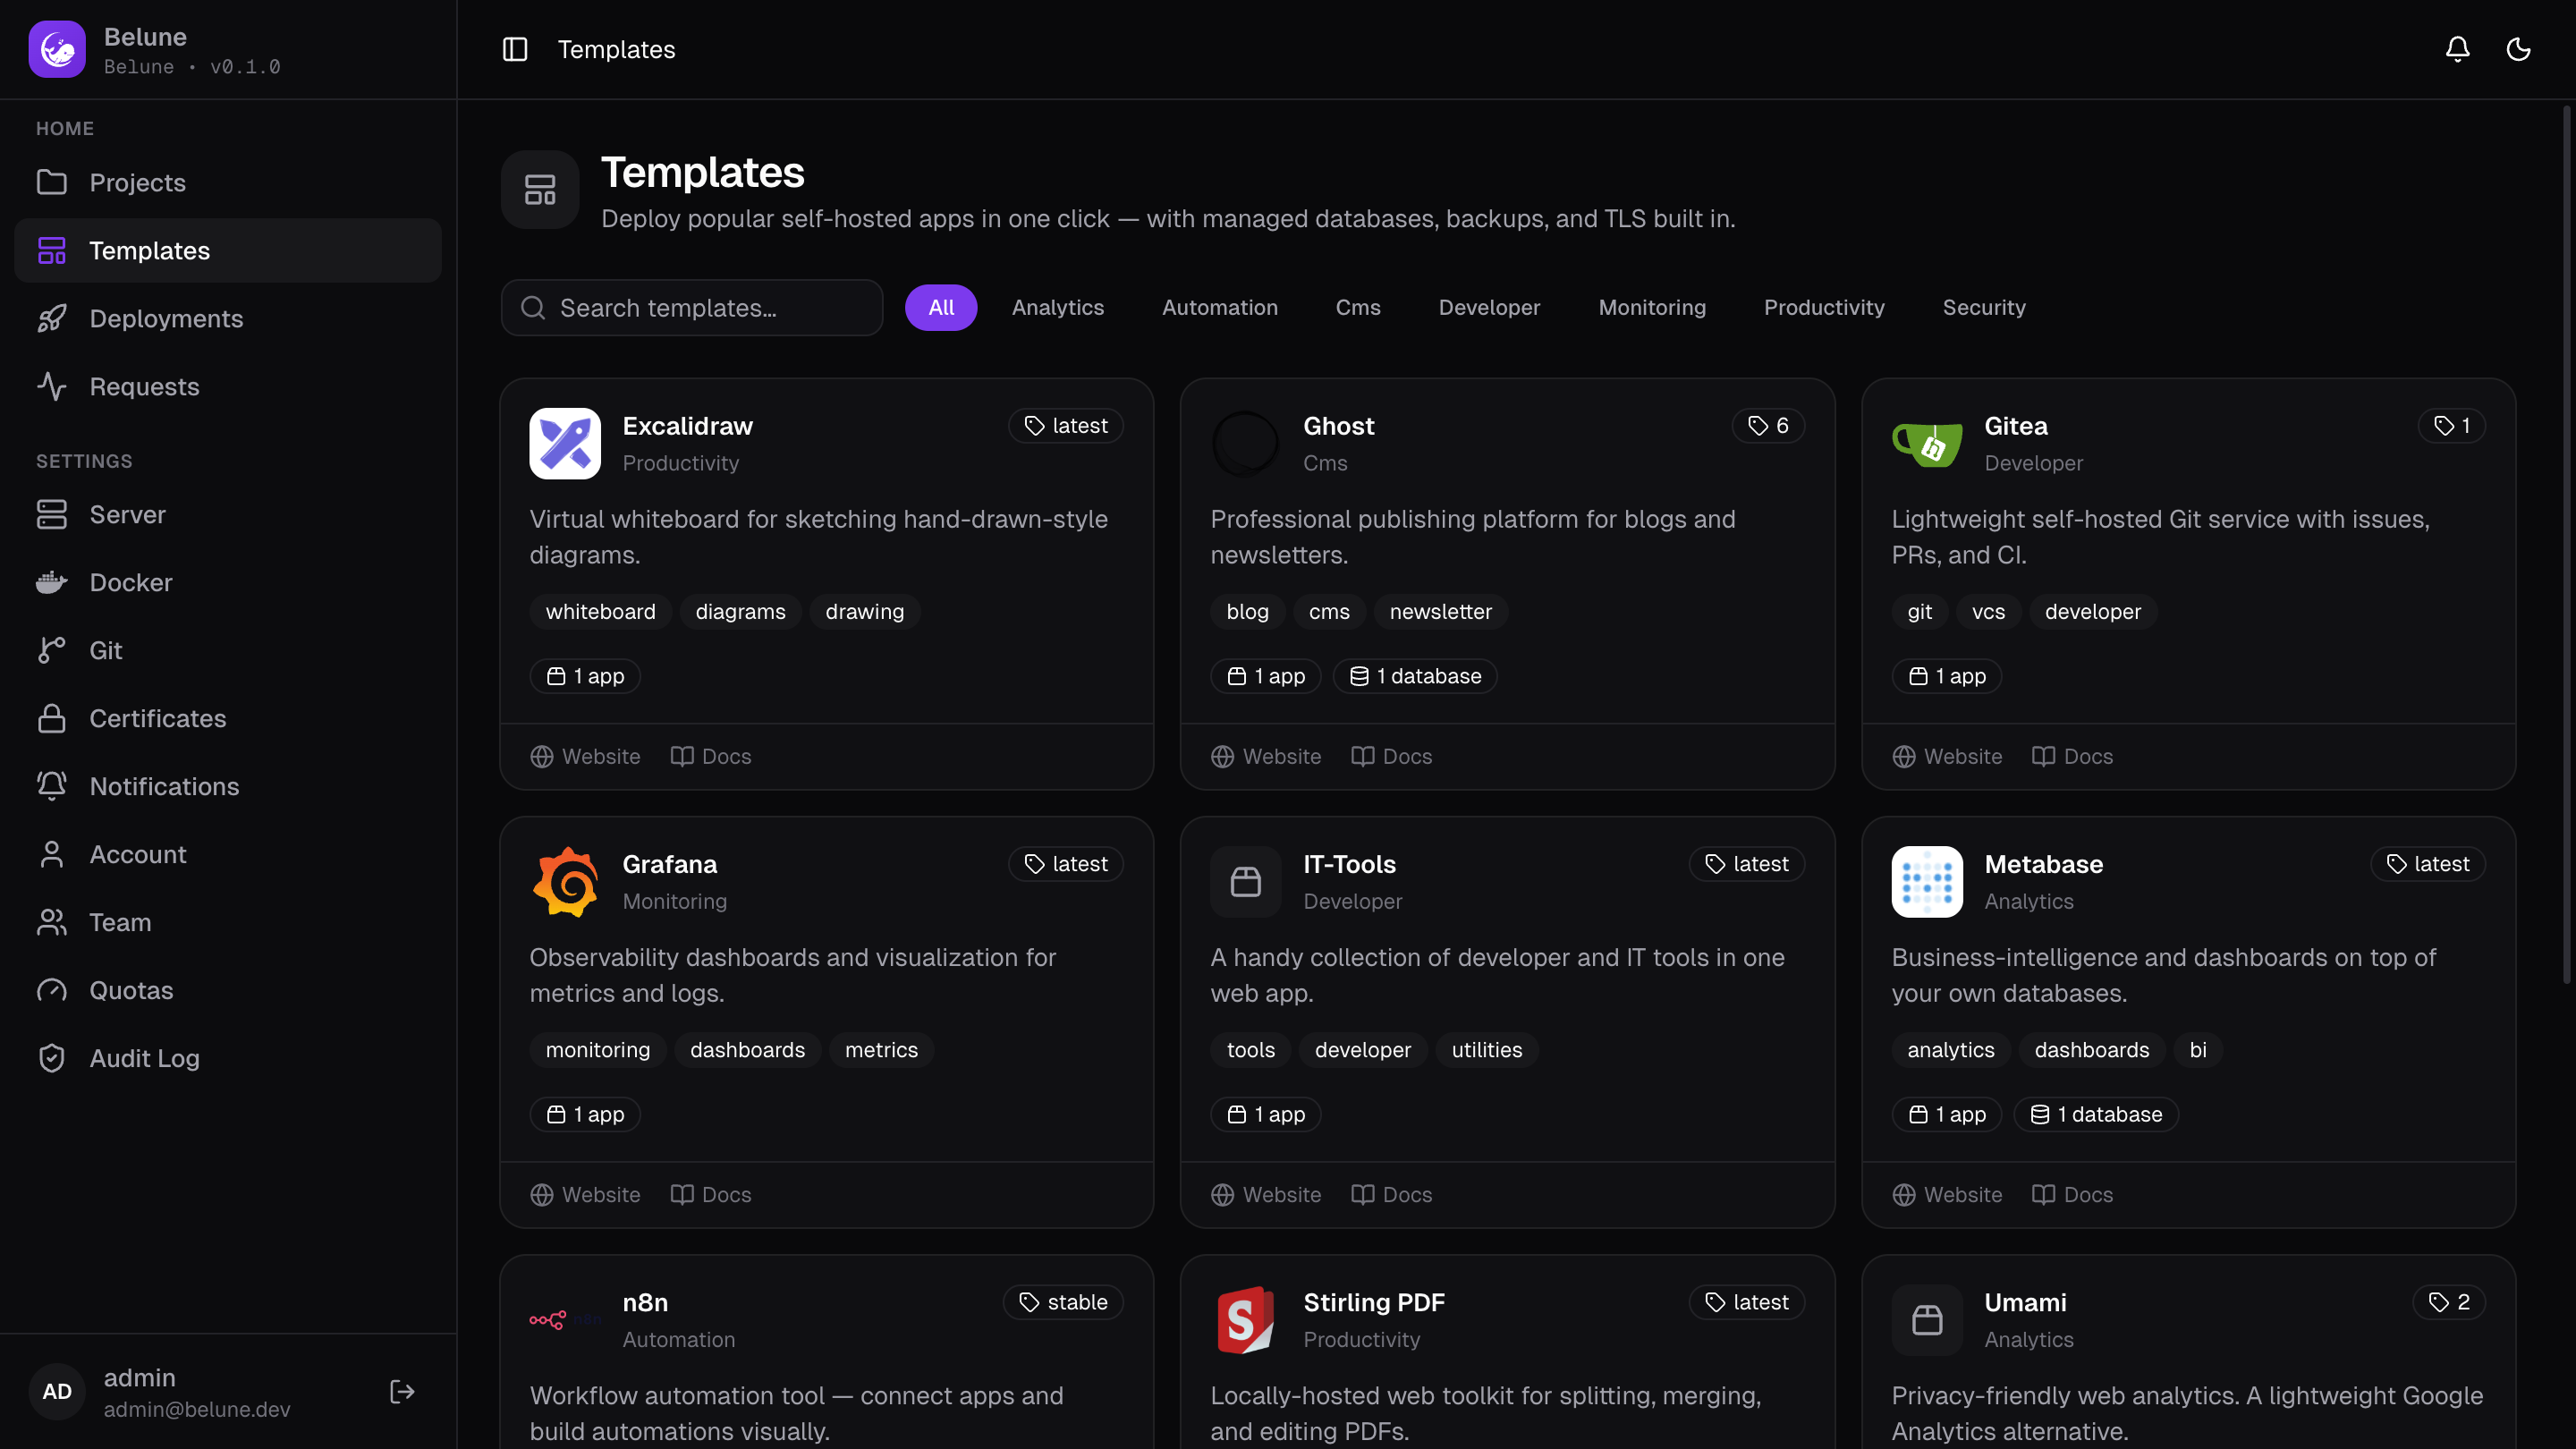
Task: Focus the Search templates field
Action: click(x=692, y=308)
